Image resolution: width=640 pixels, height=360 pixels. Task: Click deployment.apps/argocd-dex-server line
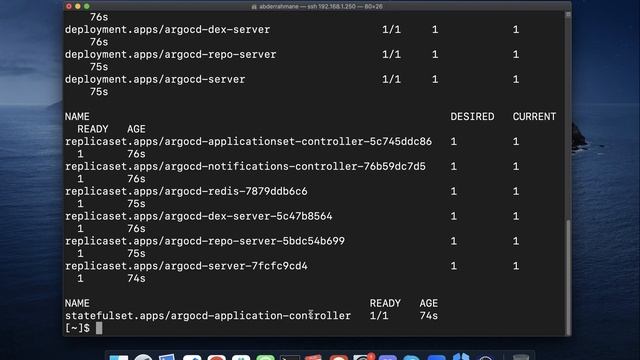click(167, 30)
